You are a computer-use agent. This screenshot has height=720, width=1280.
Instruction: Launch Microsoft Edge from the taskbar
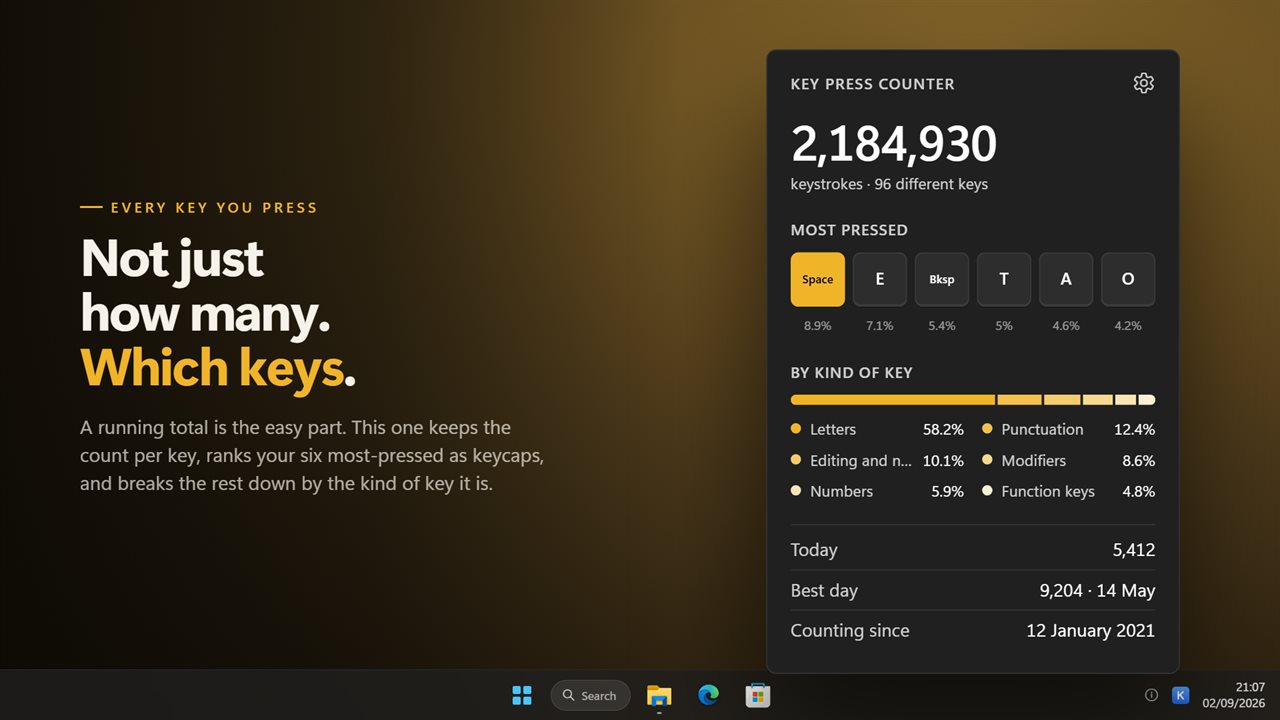pos(708,695)
